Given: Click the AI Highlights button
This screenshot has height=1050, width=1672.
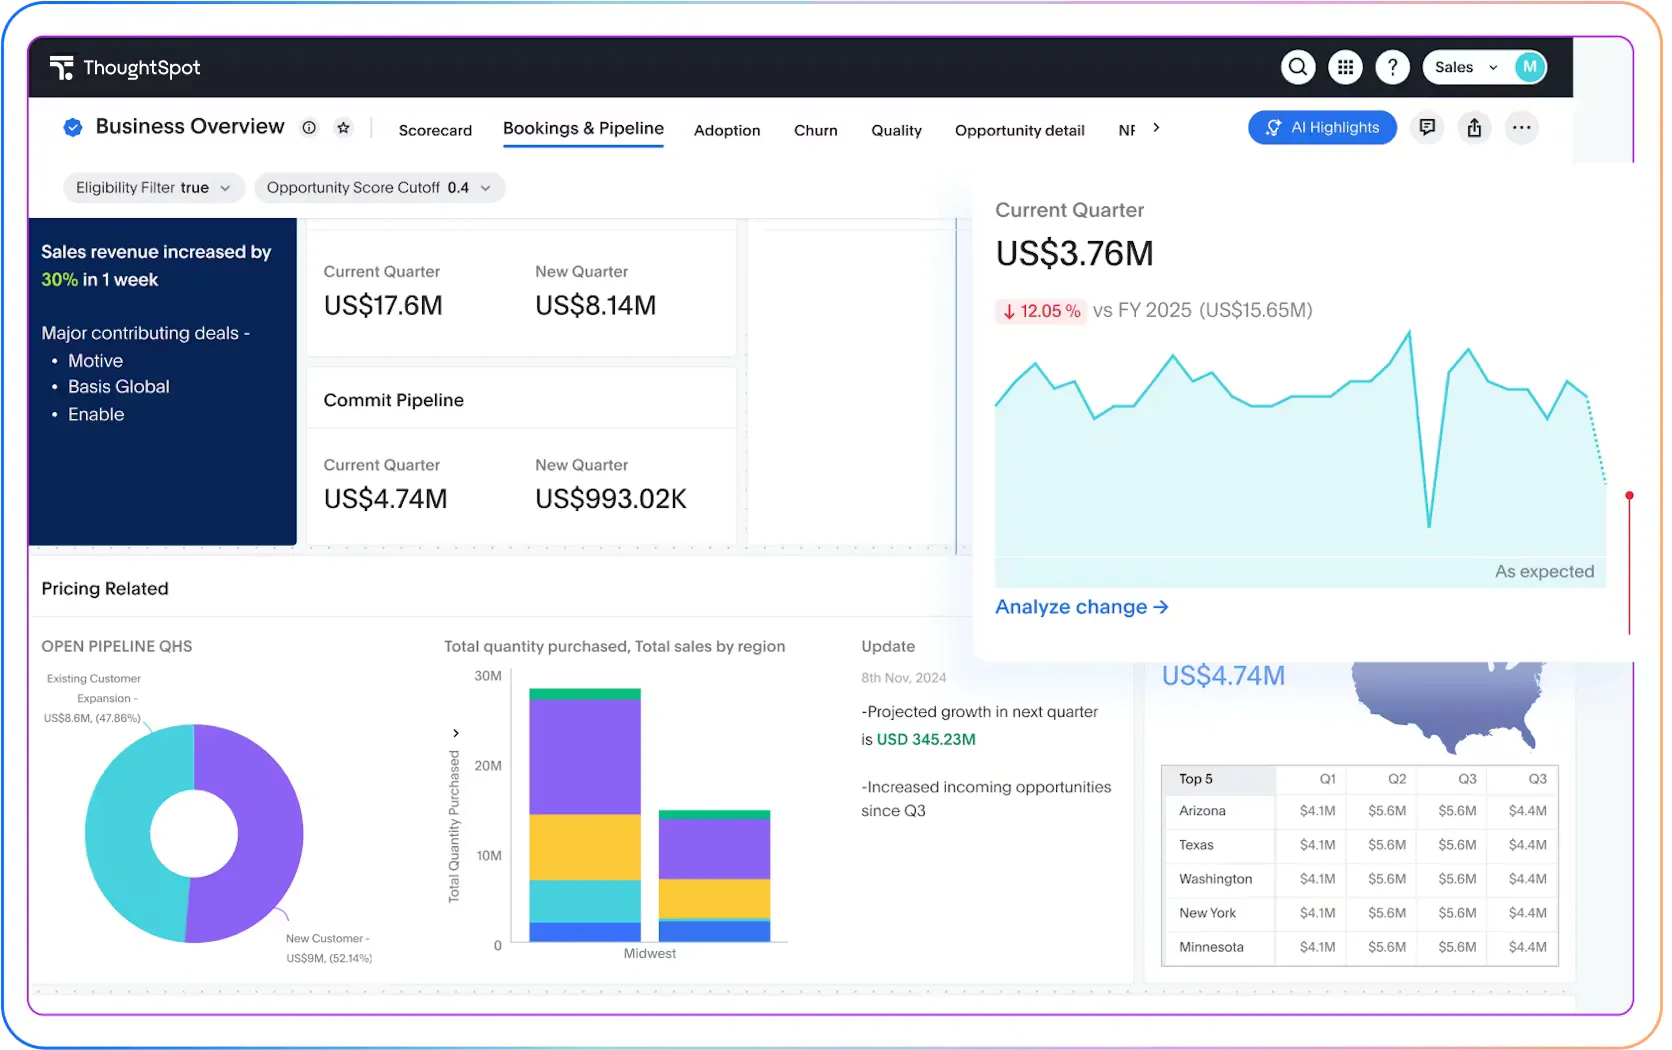Looking at the screenshot, I should point(1322,128).
